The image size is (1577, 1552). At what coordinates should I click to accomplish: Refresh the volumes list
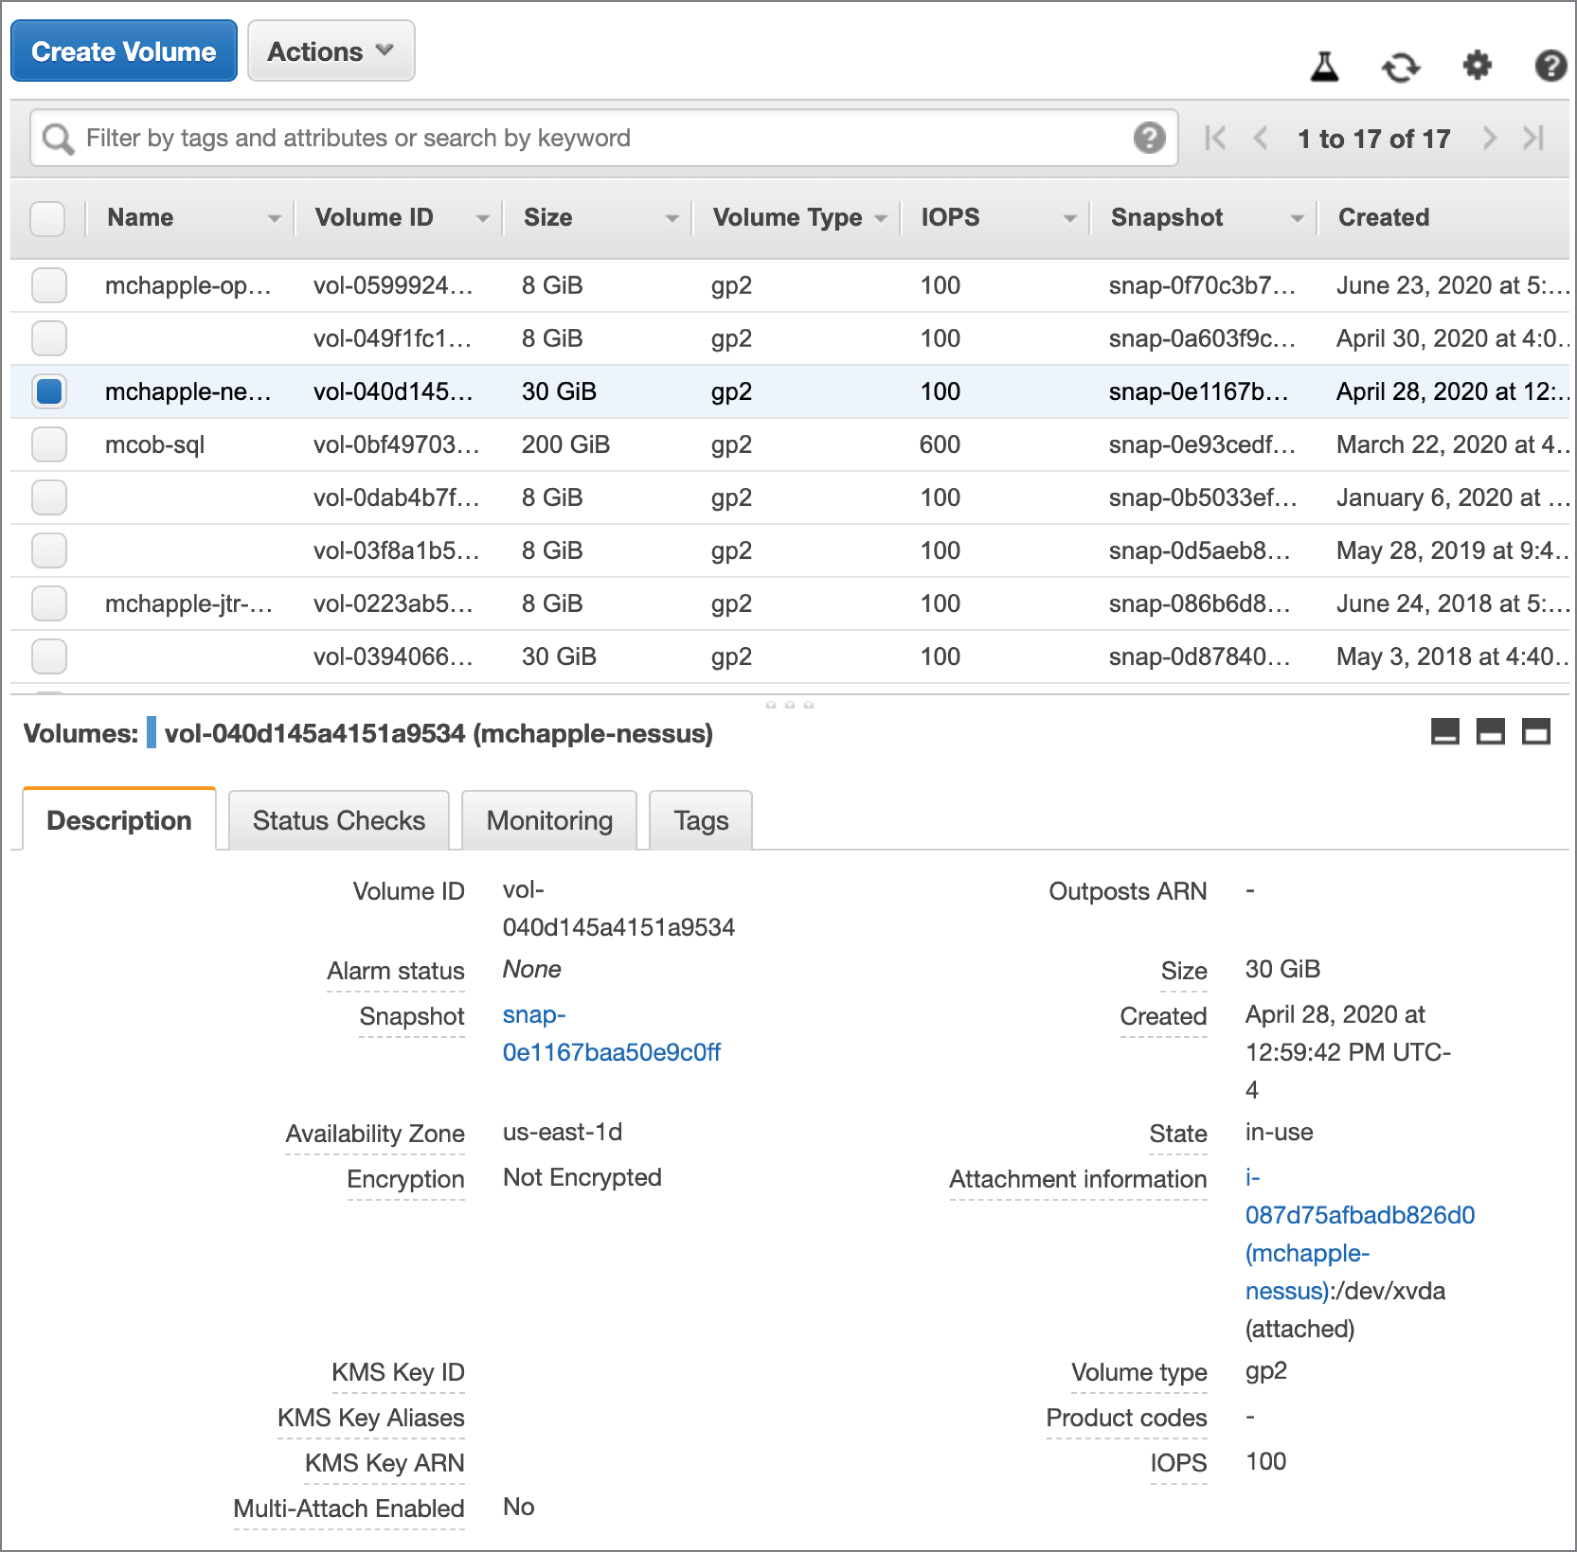(x=1400, y=68)
